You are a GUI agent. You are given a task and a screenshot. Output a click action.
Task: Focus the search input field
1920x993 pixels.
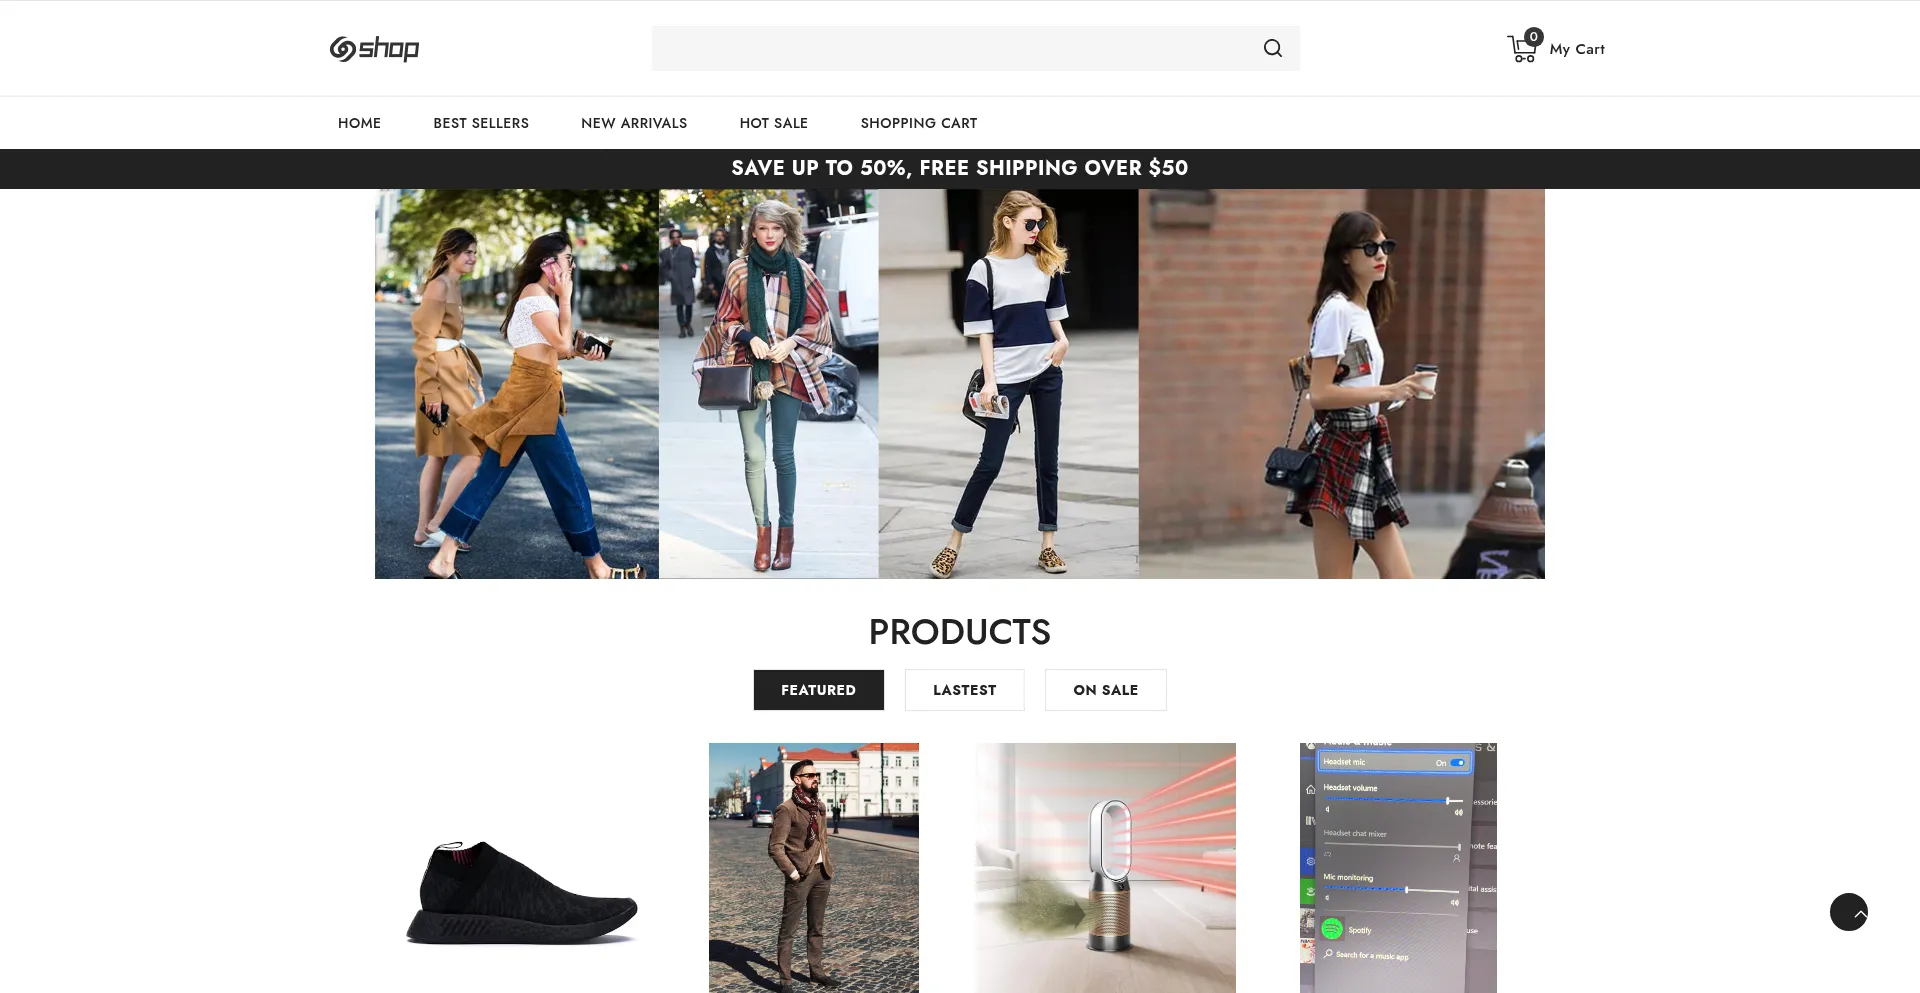click(x=950, y=48)
